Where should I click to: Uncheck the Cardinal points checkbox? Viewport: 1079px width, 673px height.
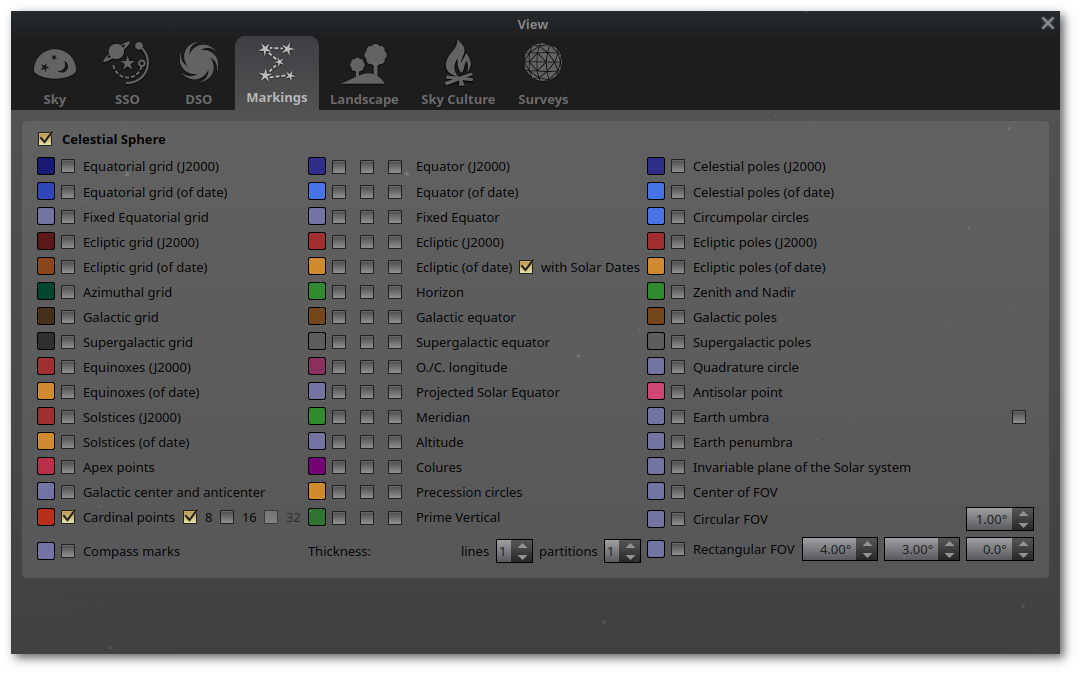coord(68,517)
